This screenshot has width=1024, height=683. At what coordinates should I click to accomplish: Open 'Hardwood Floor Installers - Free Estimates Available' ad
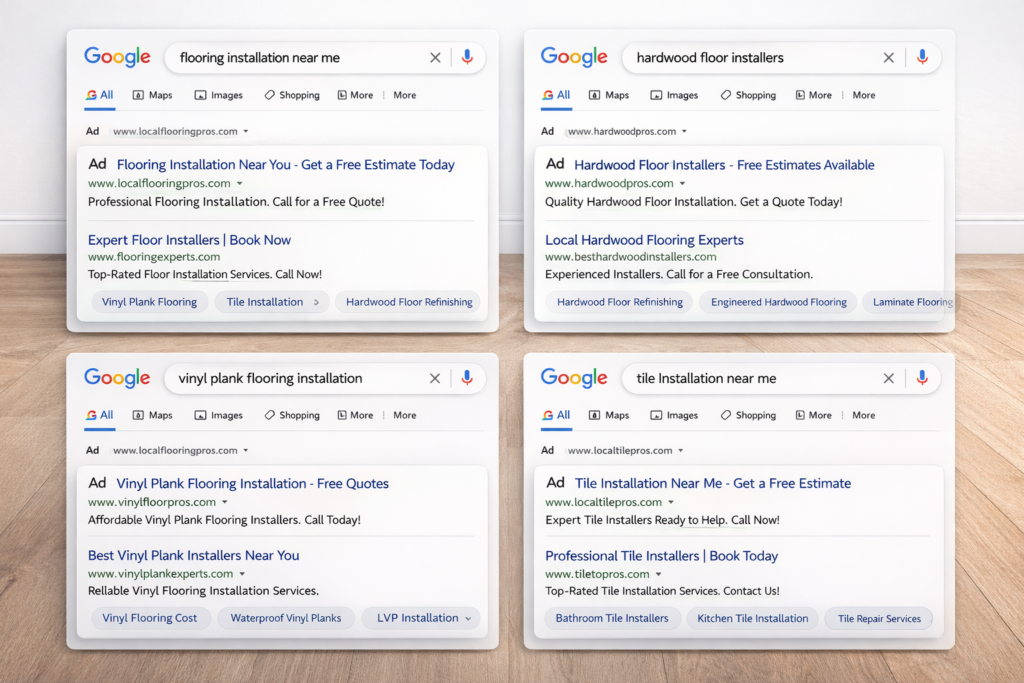[724, 165]
